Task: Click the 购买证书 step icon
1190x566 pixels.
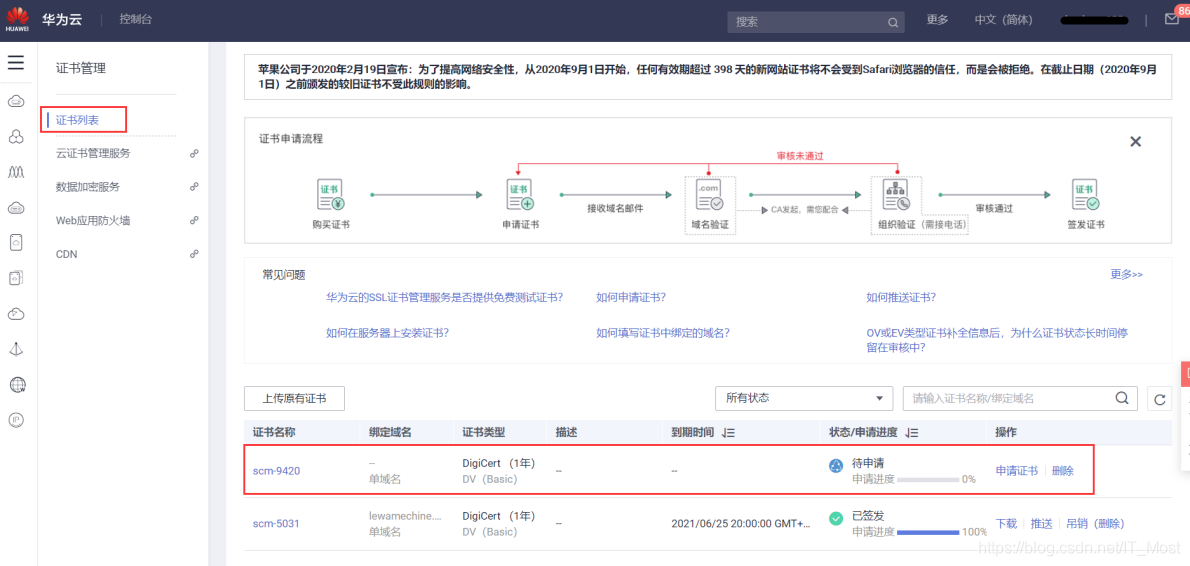Action: tap(329, 195)
